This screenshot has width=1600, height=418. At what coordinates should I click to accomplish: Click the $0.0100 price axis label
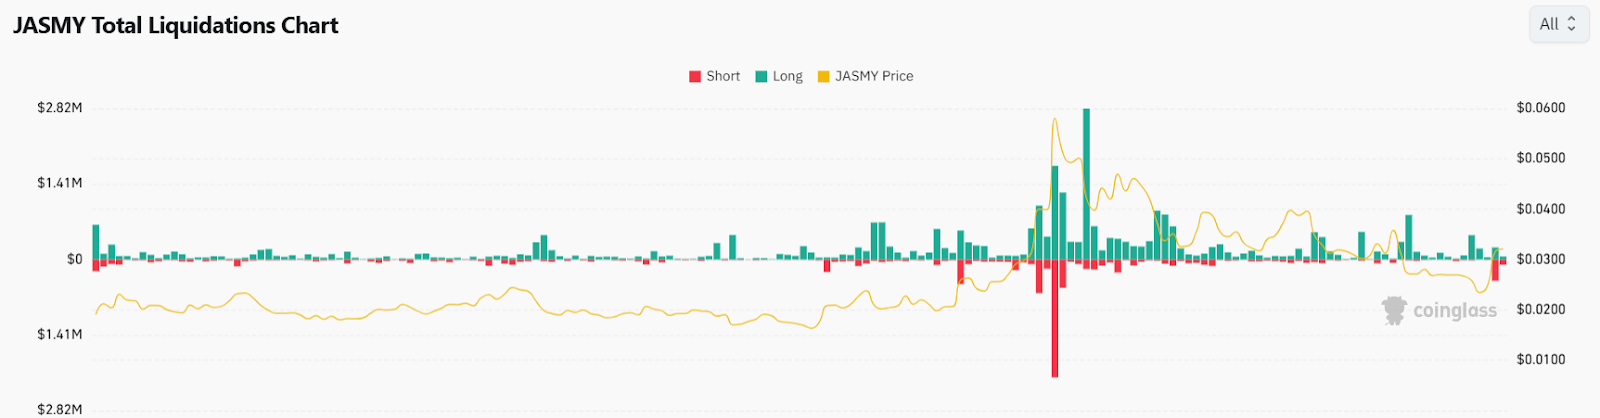(x=1541, y=359)
